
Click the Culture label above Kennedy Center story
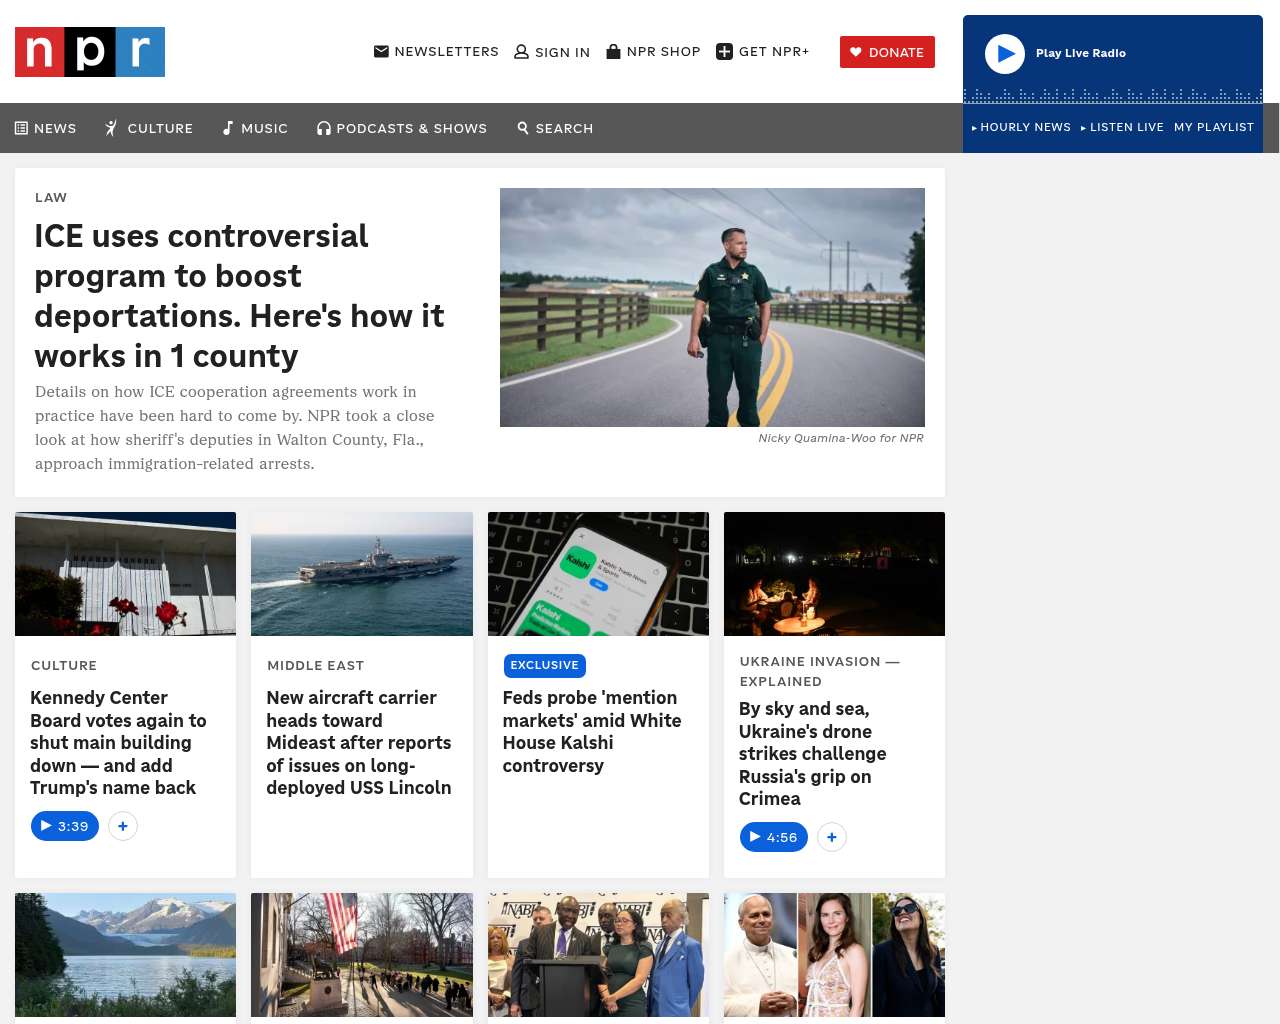pos(64,666)
